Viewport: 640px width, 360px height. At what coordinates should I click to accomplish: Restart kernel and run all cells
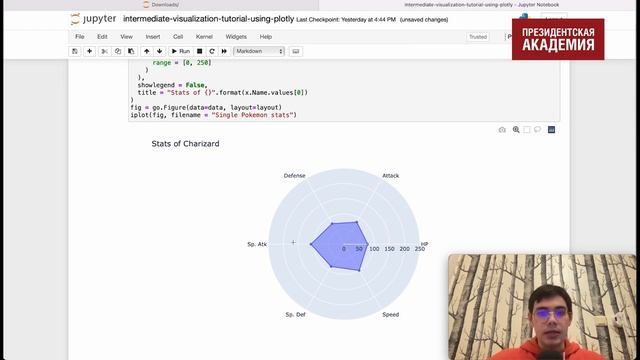(224, 51)
